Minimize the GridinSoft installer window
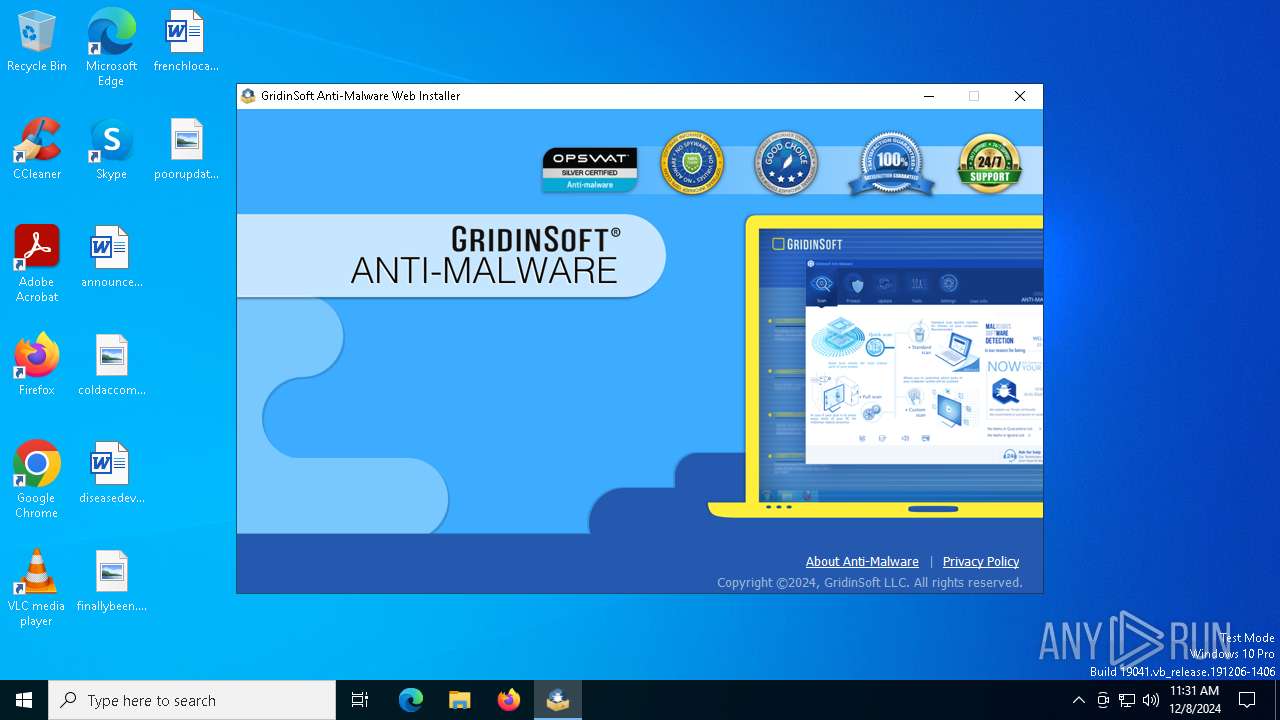 click(x=929, y=96)
